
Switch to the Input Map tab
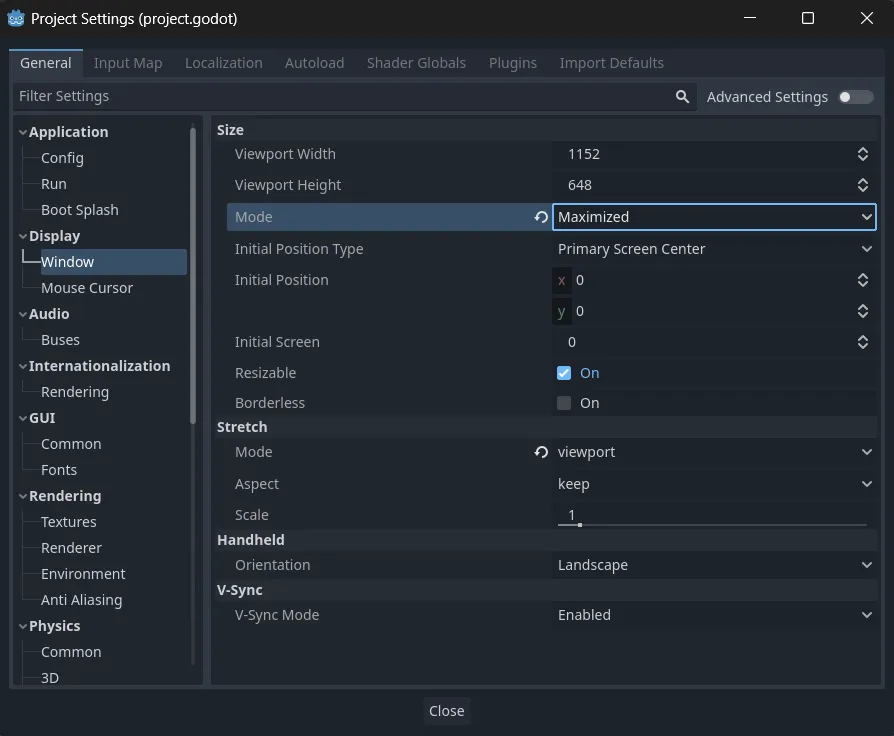(128, 63)
